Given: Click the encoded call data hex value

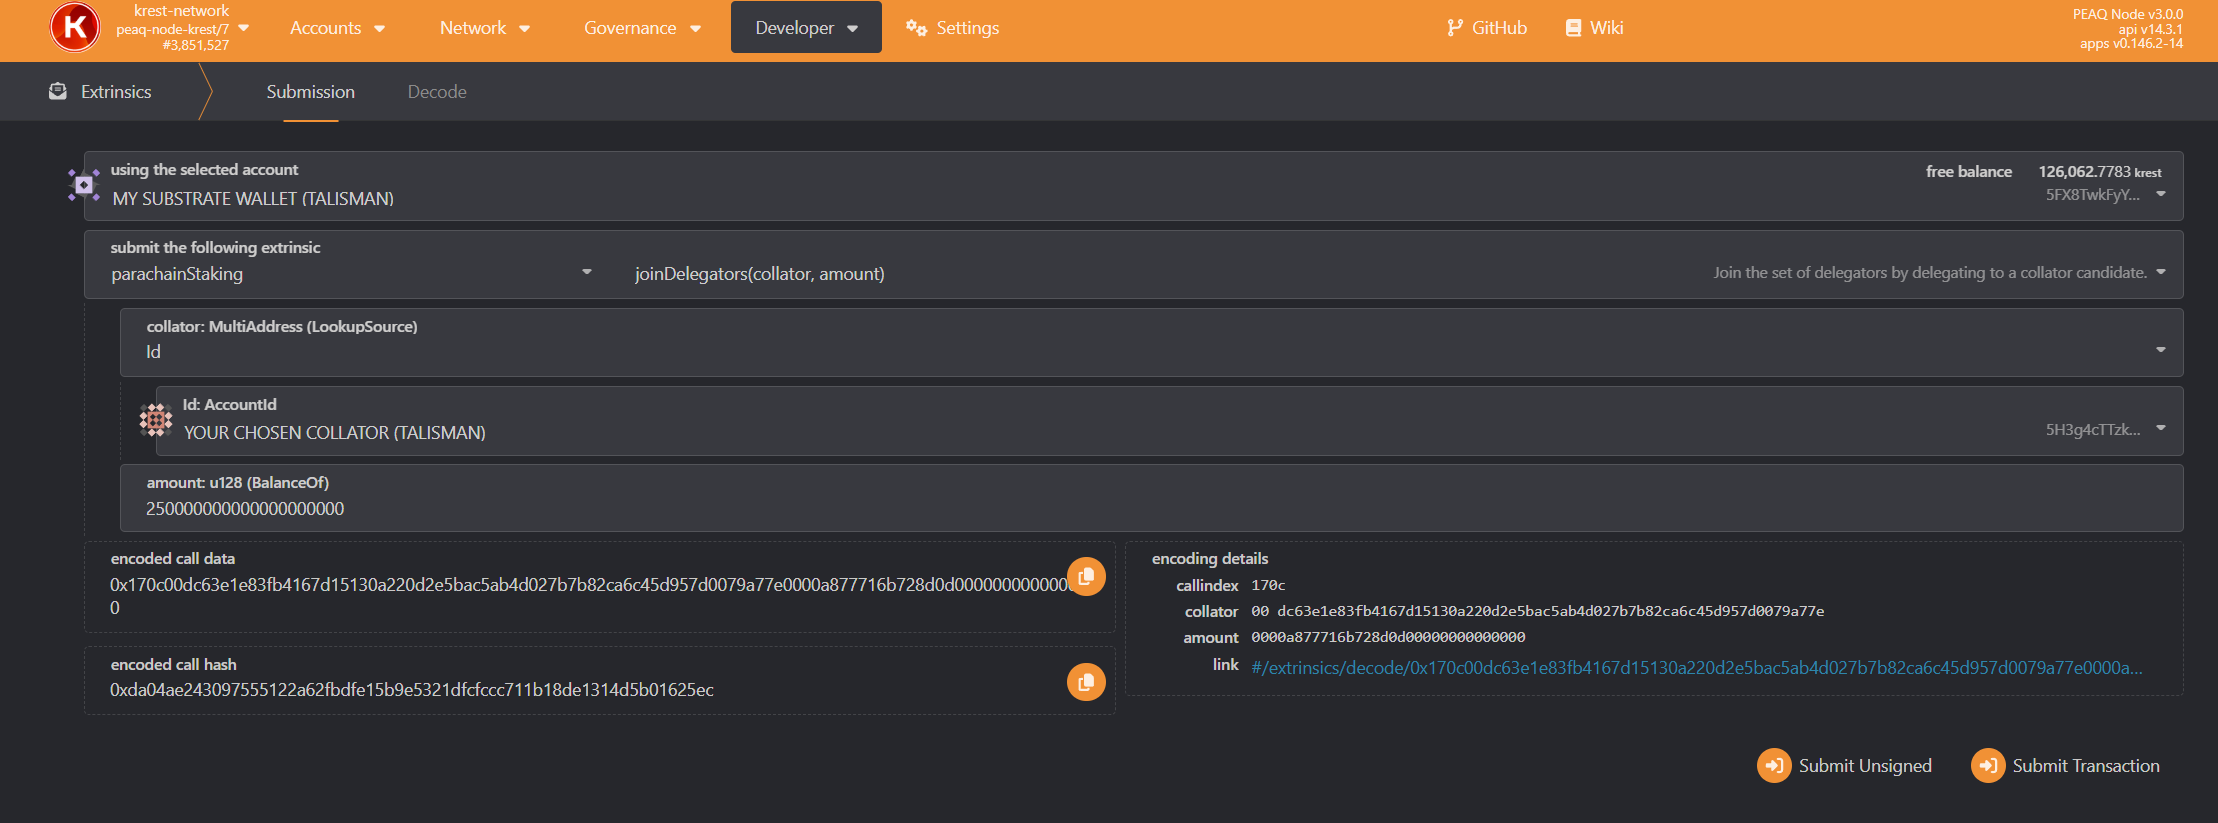Looking at the screenshot, I should pyautogui.click(x=592, y=596).
